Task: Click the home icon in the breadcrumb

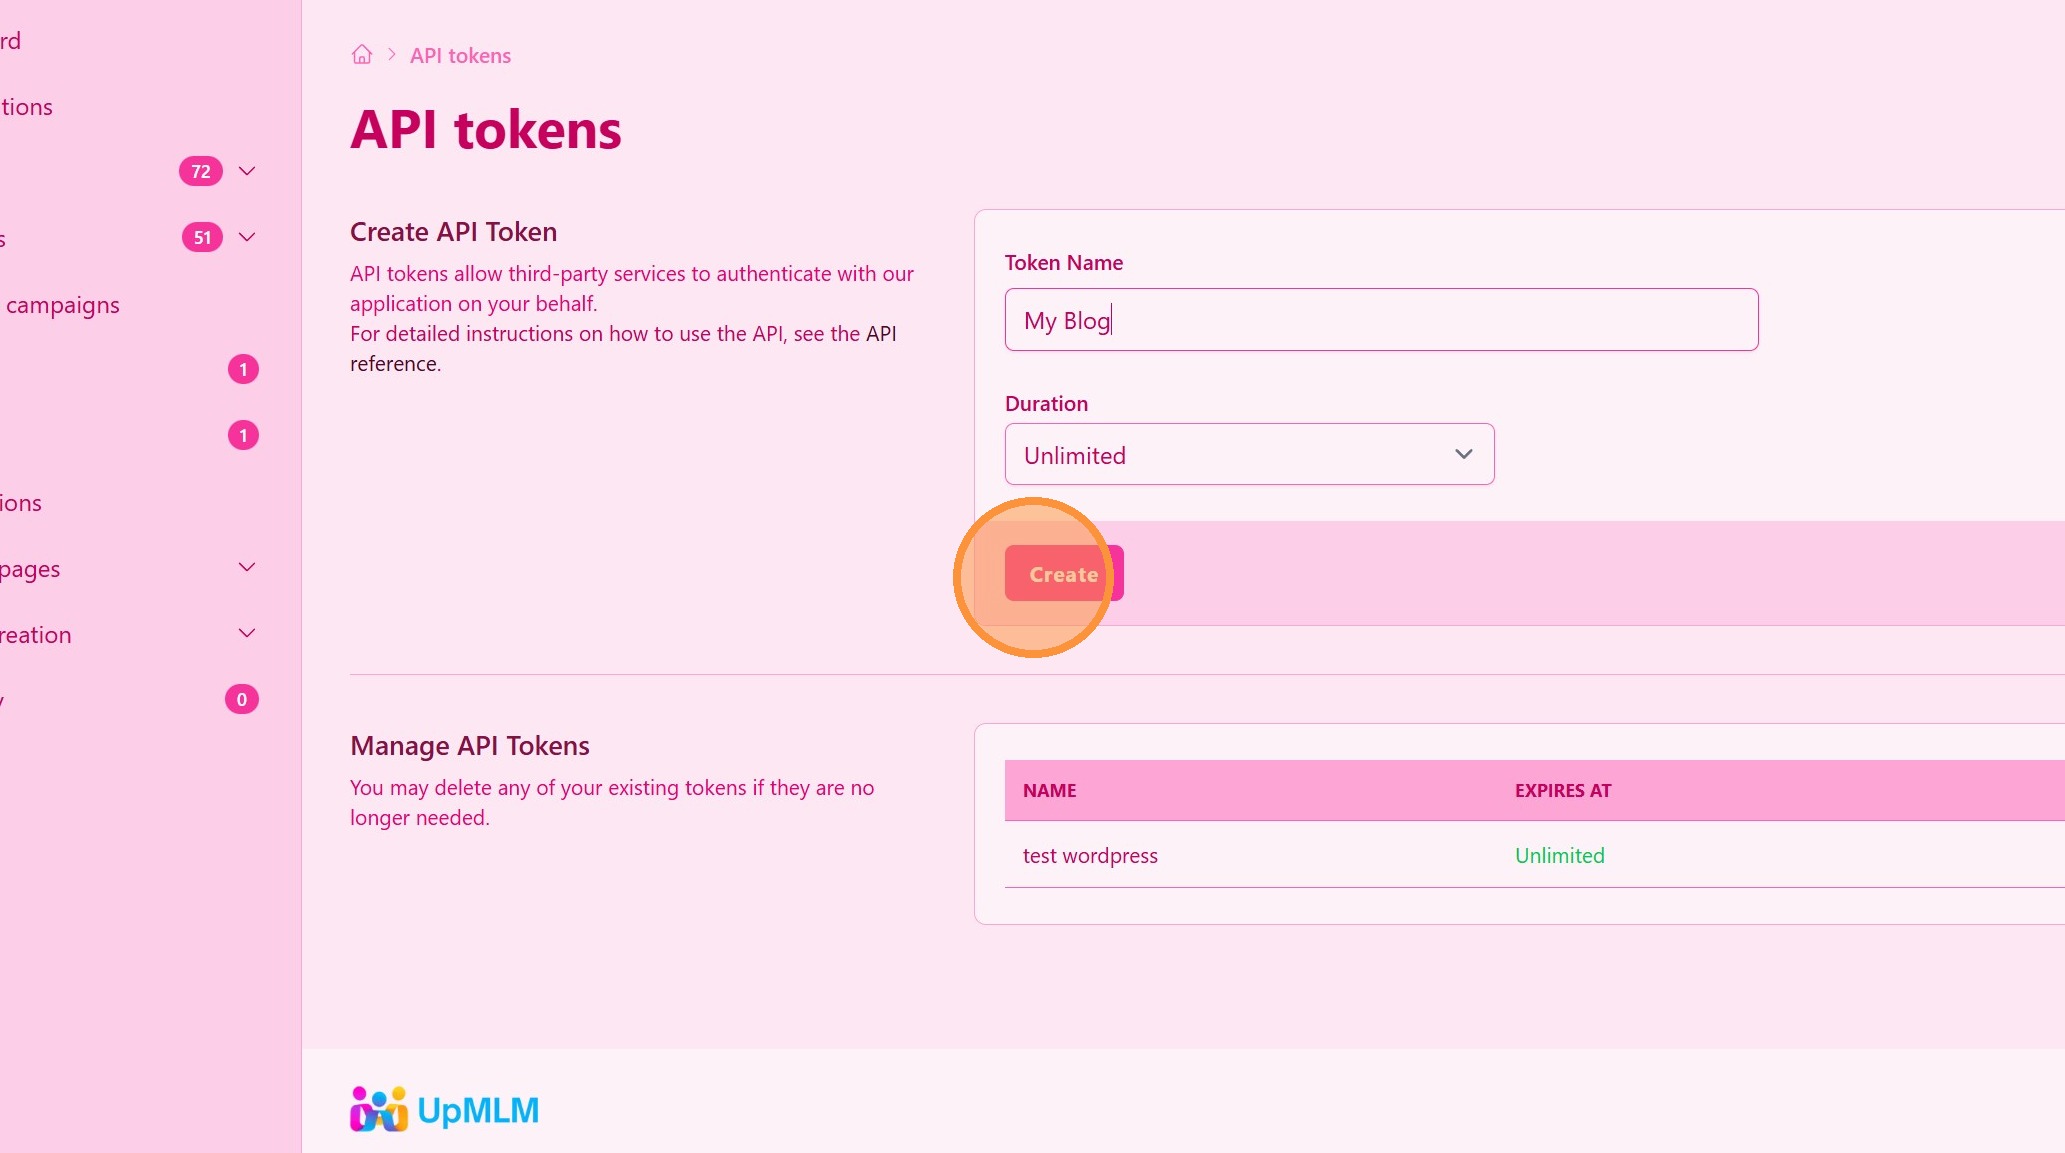Action: [362, 55]
